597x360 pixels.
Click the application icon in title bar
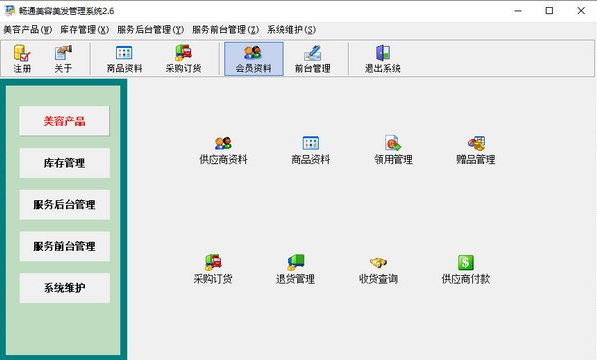click(10, 11)
